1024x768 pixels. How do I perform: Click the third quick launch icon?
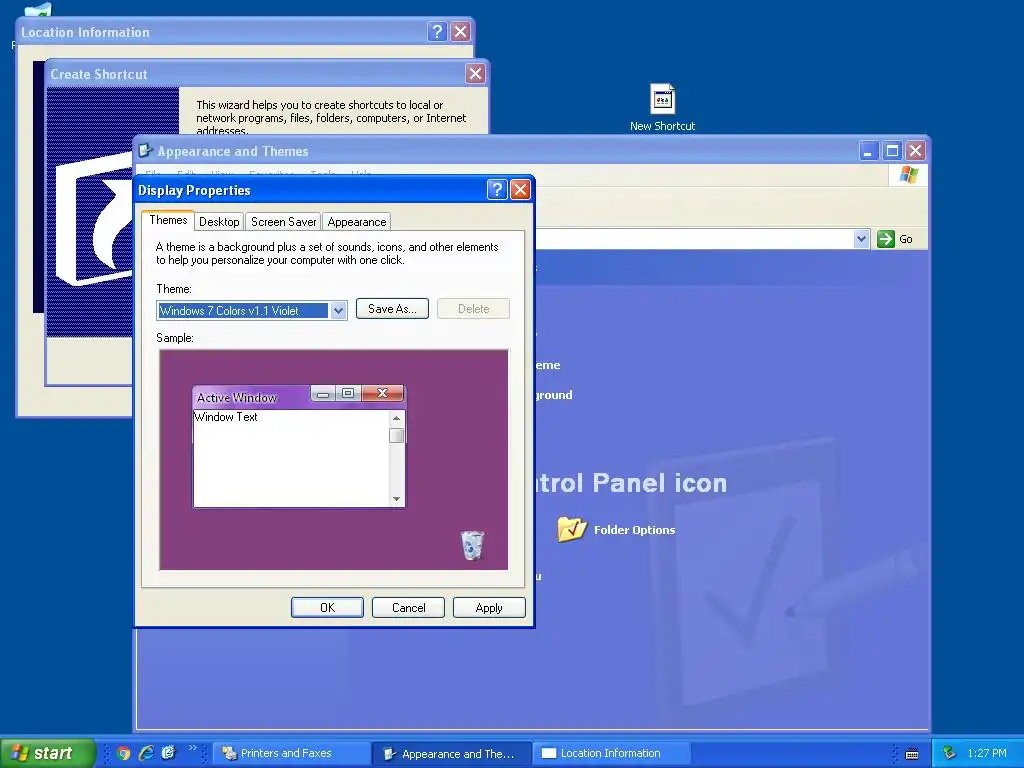(x=168, y=753)
